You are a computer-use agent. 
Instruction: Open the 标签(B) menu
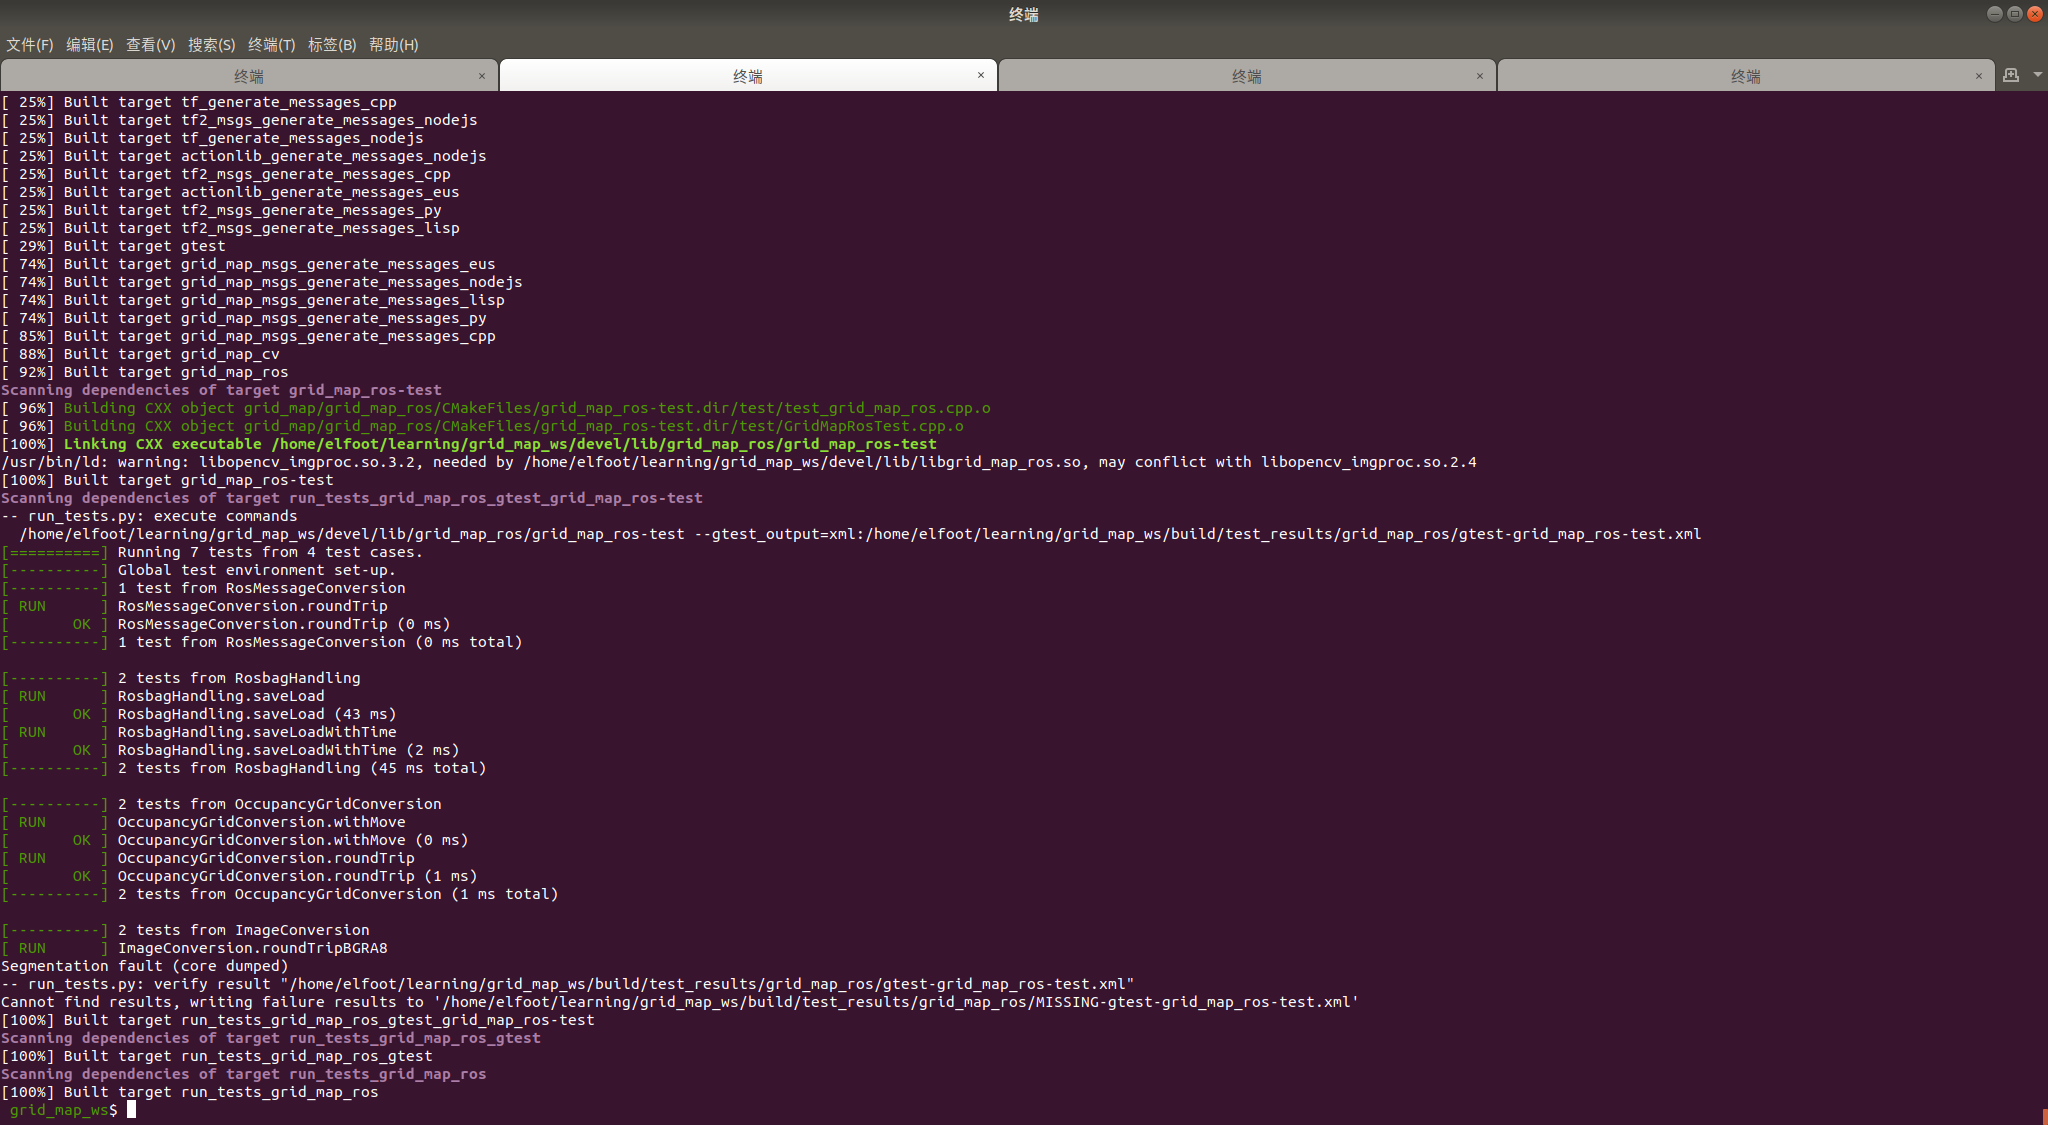pos(331,45)
